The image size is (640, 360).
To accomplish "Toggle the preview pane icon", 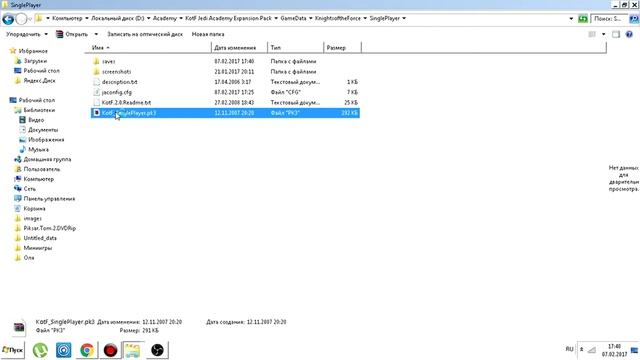I will pos(616,34).
